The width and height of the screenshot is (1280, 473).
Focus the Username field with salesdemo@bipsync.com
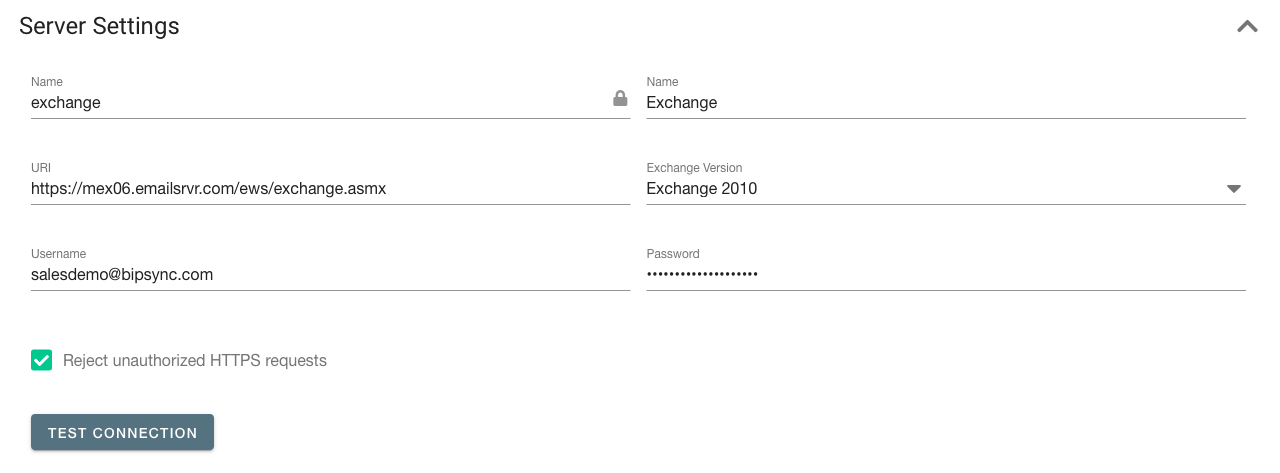pyautogui.click(x=330, y=274)
